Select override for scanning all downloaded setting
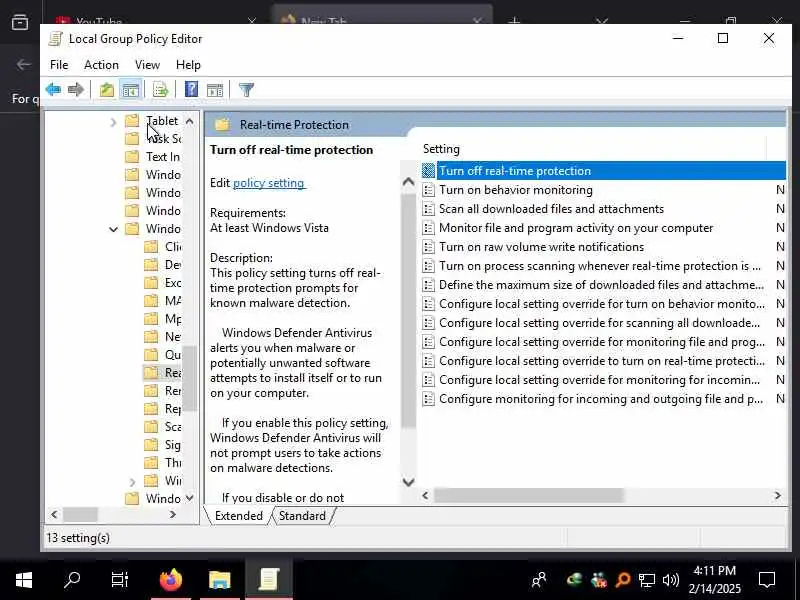Image resolution: width=800 pixels, height=600 pixels. pyautogui.click(x=604, y=323)
